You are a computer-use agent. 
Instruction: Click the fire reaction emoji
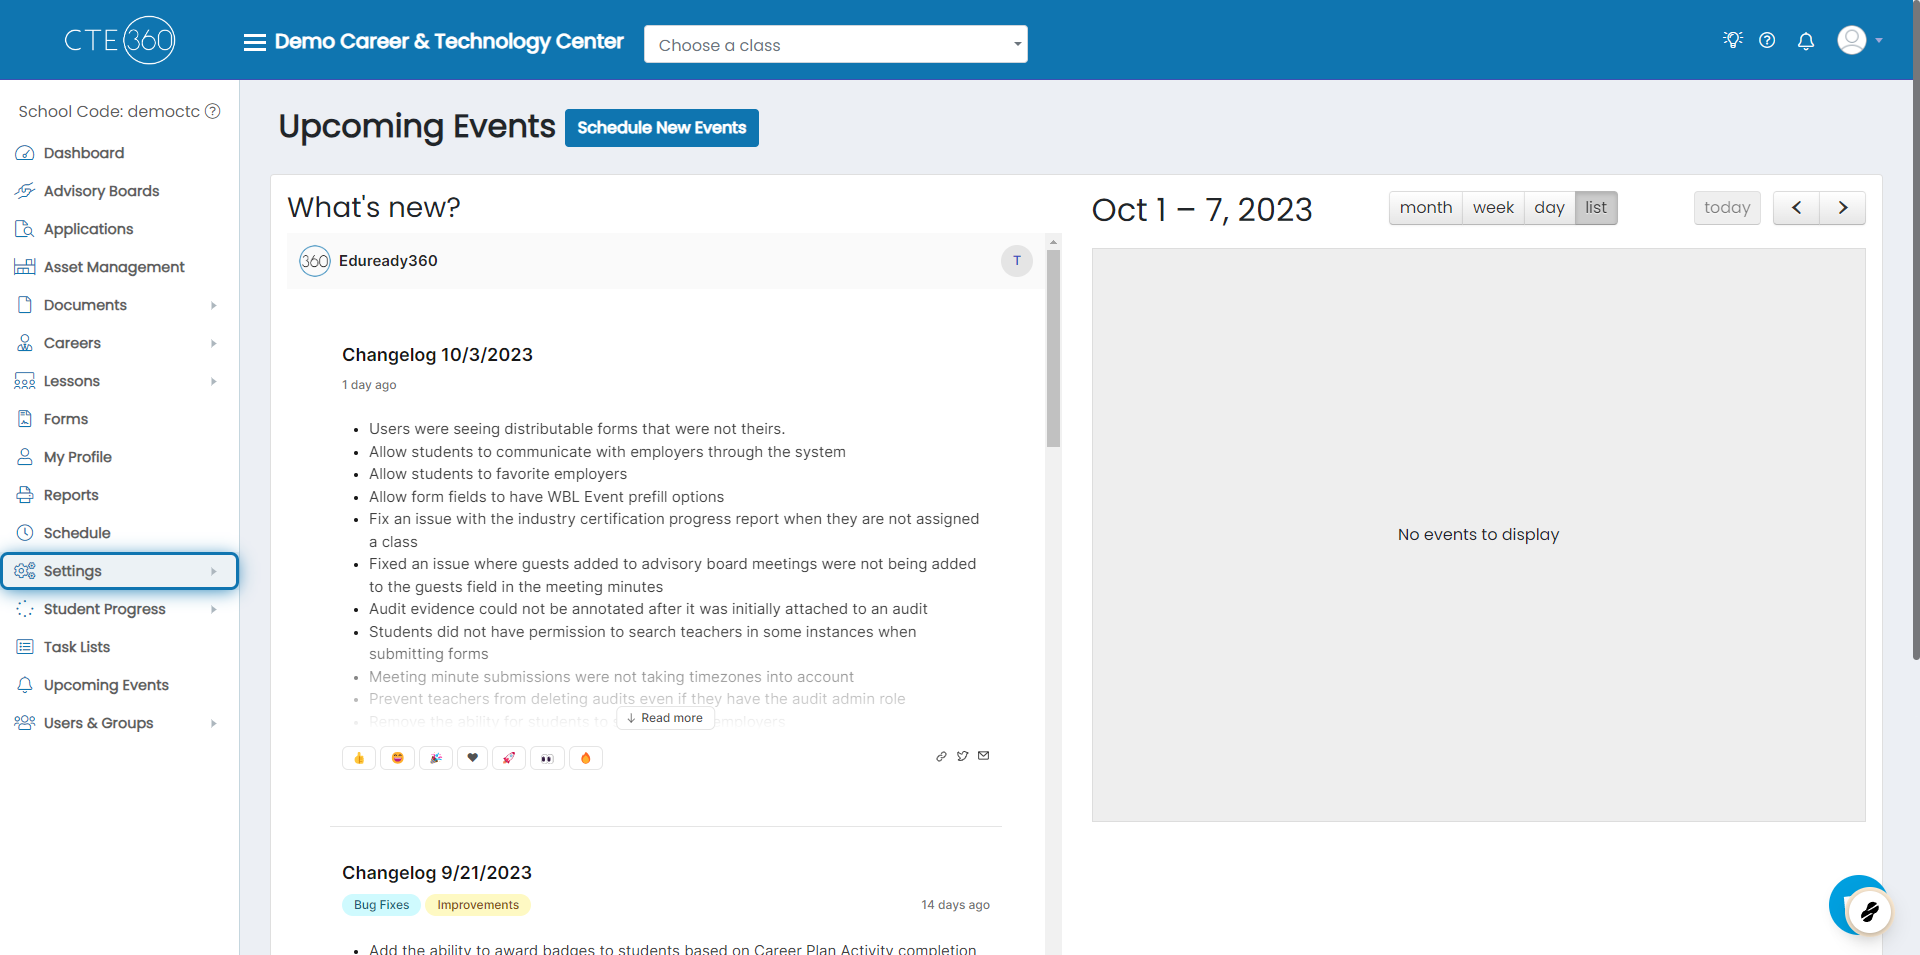(x=586, y=758)
